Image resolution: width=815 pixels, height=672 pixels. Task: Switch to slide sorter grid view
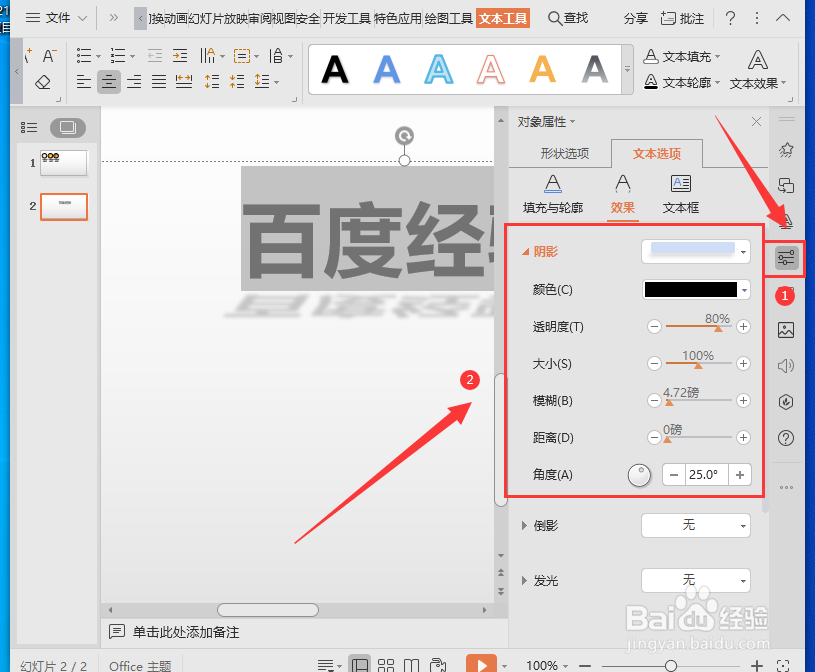point(386,665)
